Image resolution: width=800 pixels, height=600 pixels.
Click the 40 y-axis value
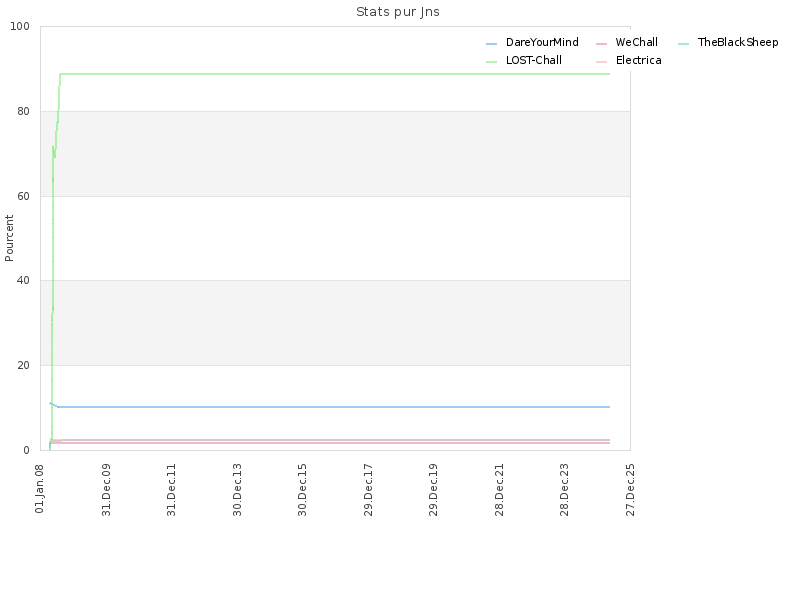point(23,281)
